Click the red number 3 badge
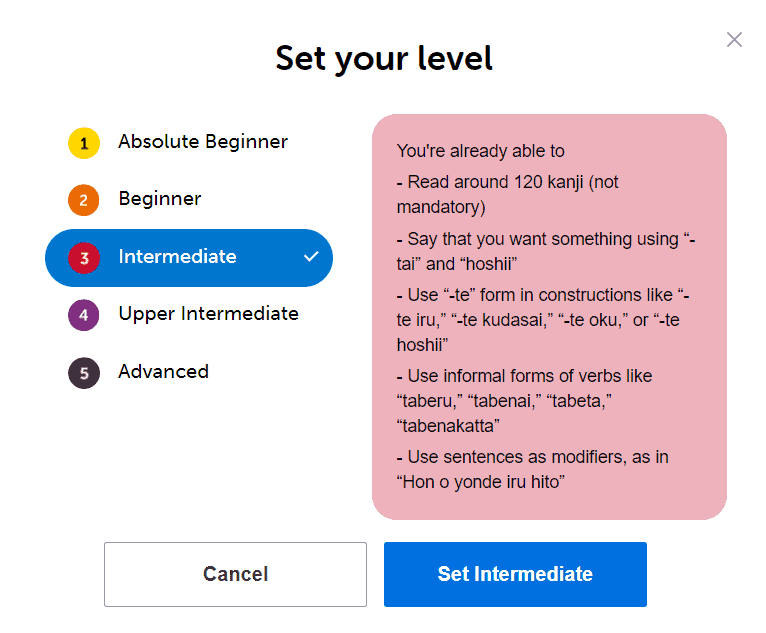 coord(84,258)
